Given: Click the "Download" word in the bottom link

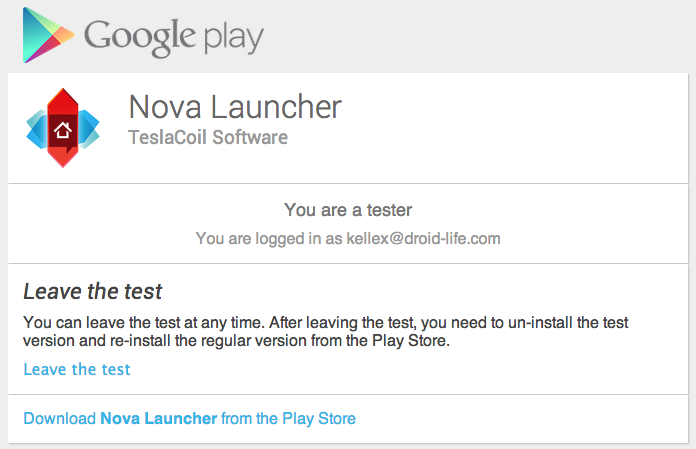Looking at the screenshot, I should (59, 418).
